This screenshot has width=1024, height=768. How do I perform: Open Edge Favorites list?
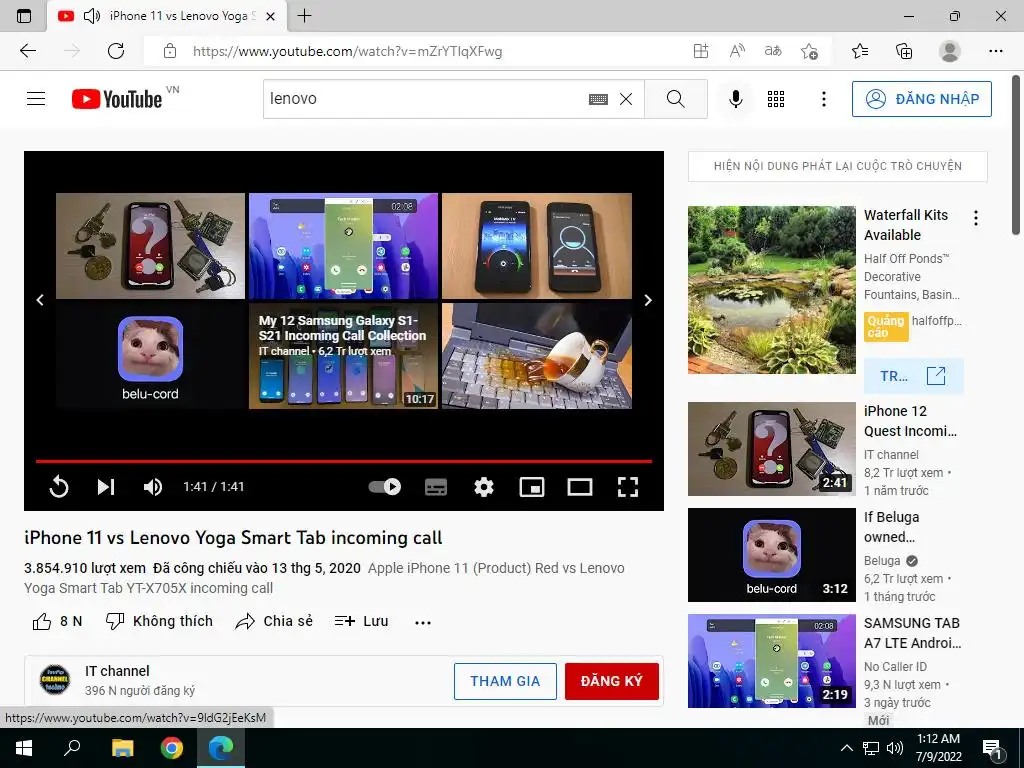860,51
